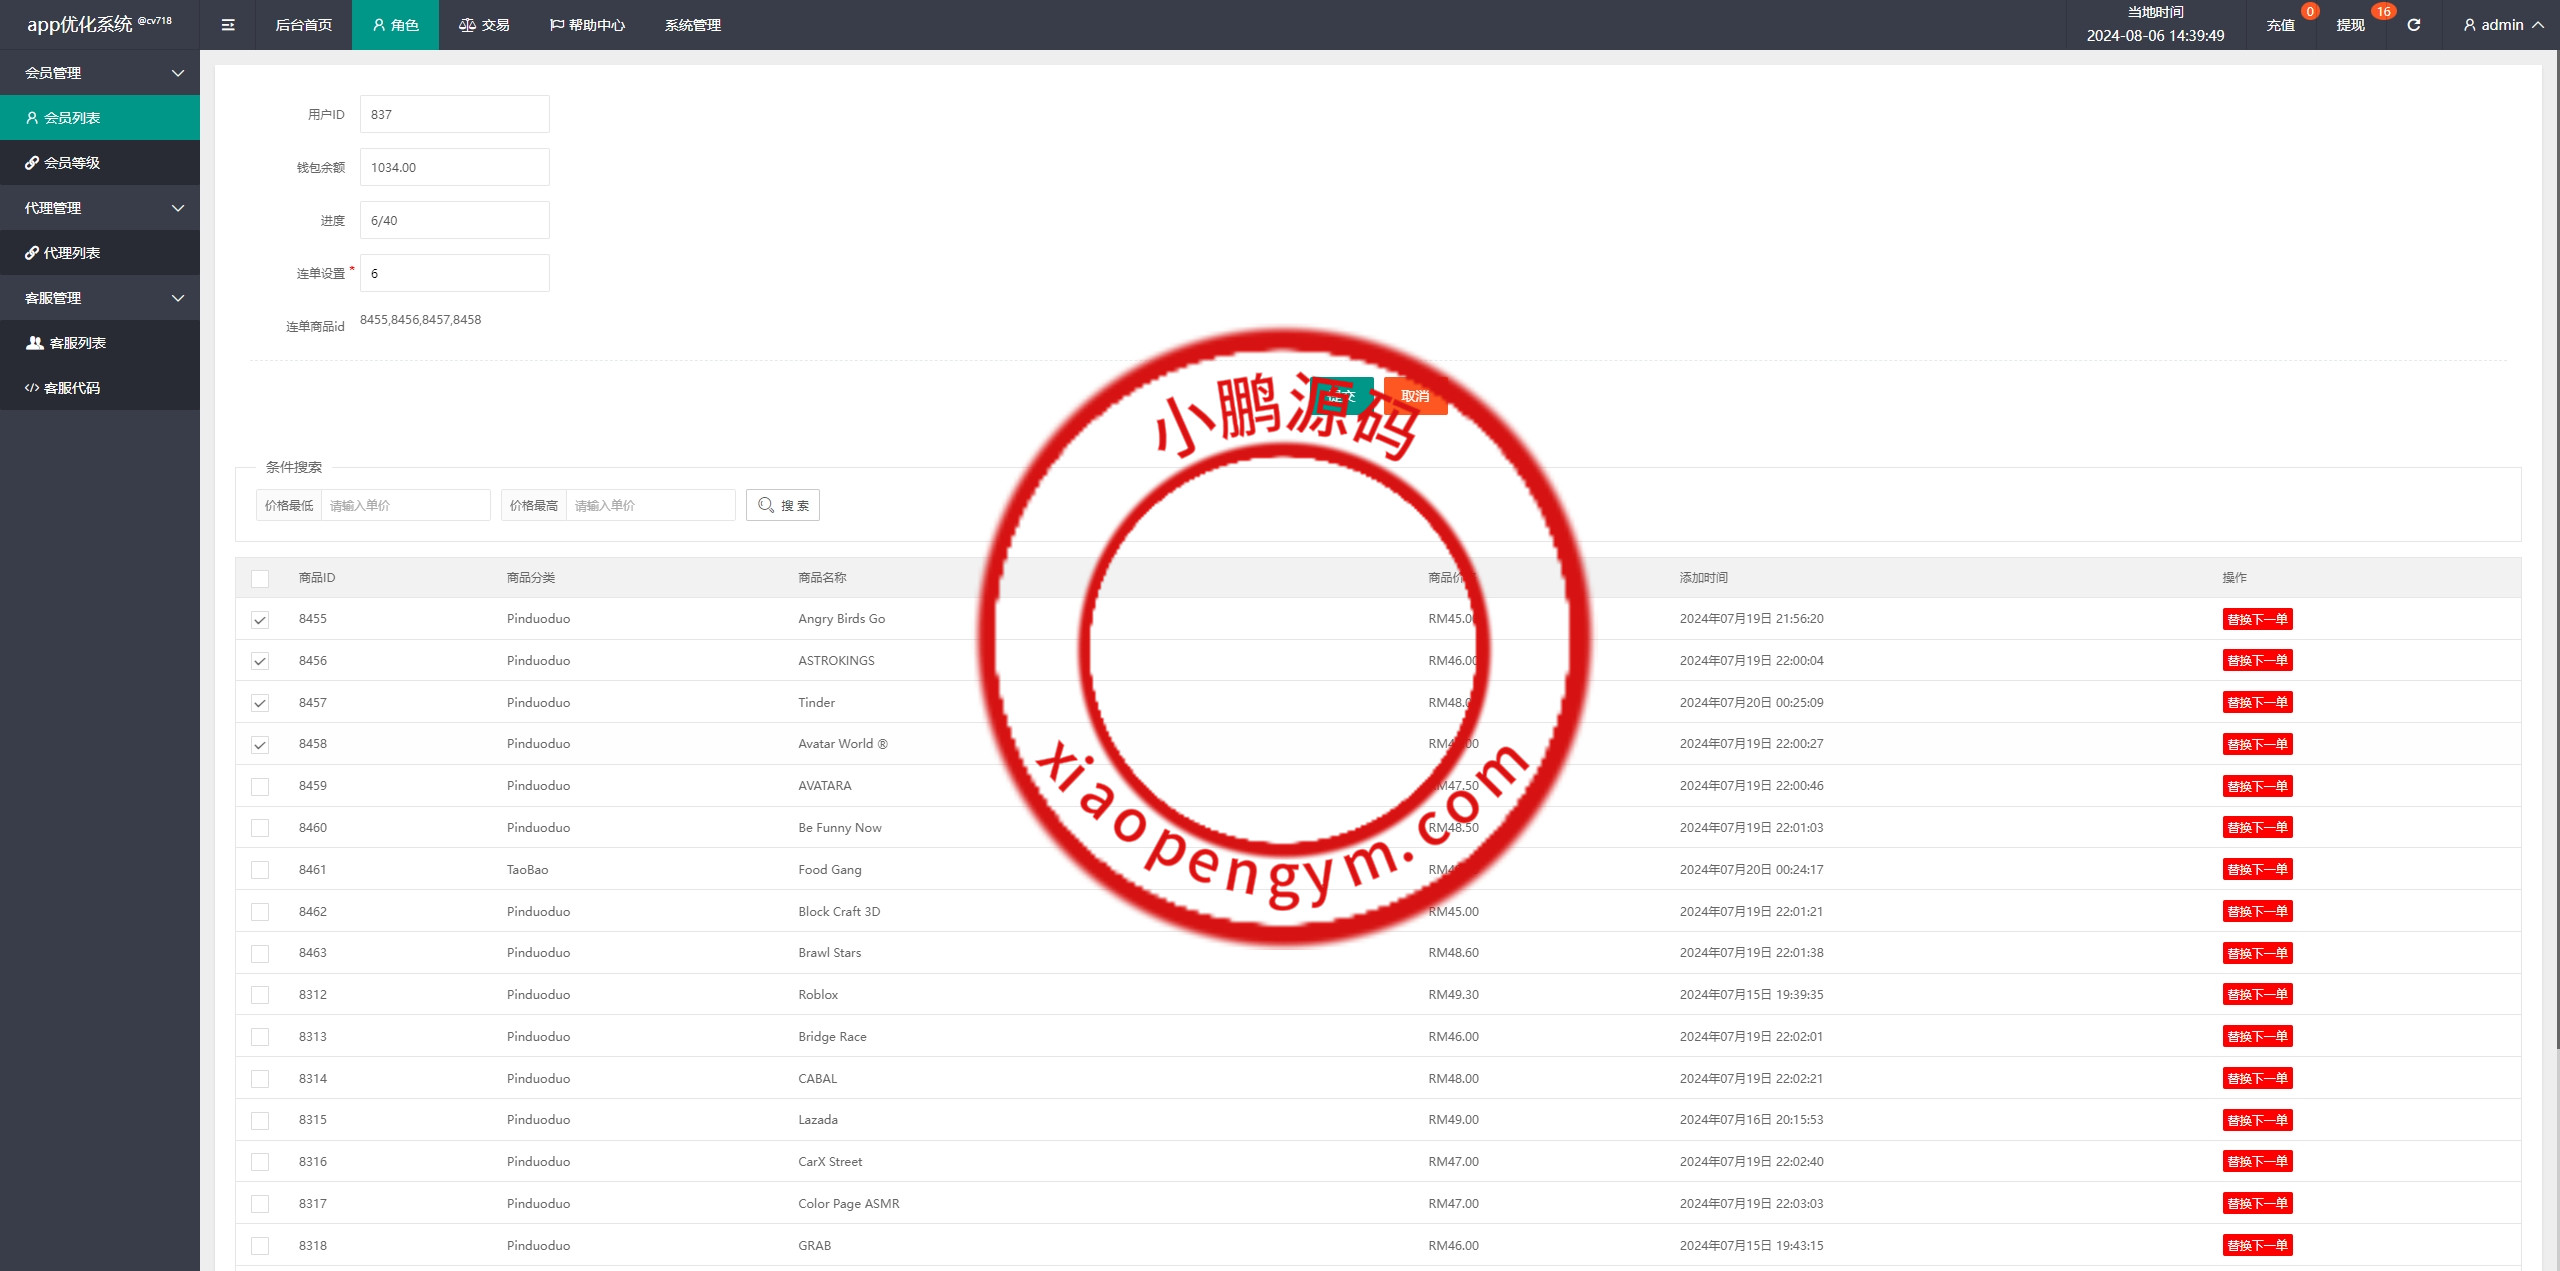Open 客服代码 code entry in the sidebar
The image size is (2560, 1271).
coord(71,388)
